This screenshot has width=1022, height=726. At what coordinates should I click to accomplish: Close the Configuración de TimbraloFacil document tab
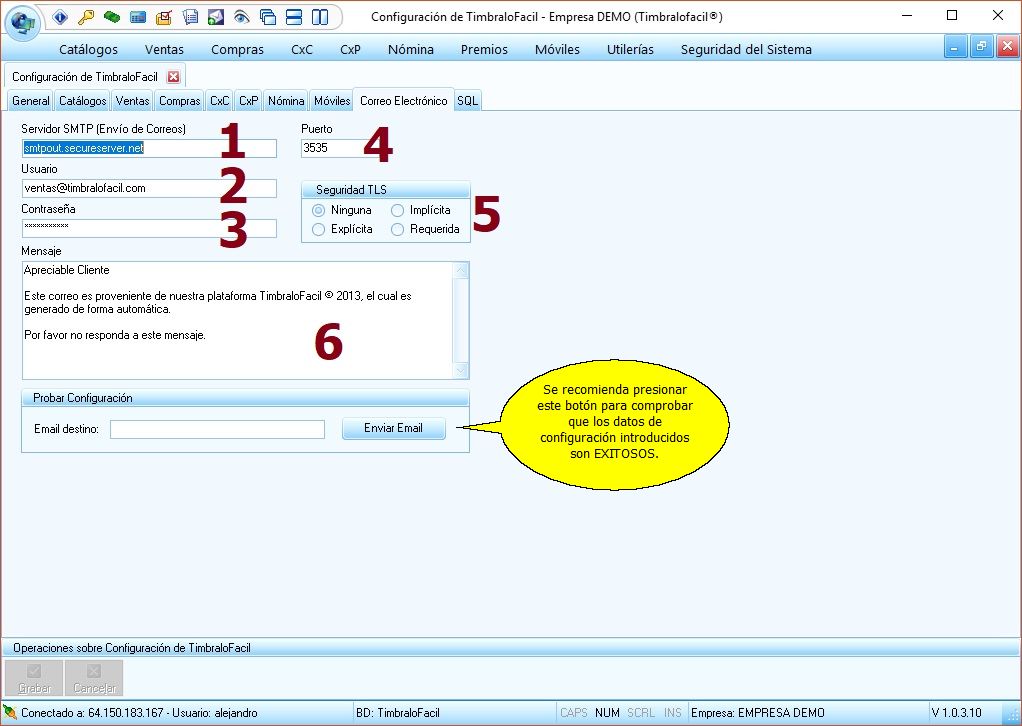[x=173, y=77]
